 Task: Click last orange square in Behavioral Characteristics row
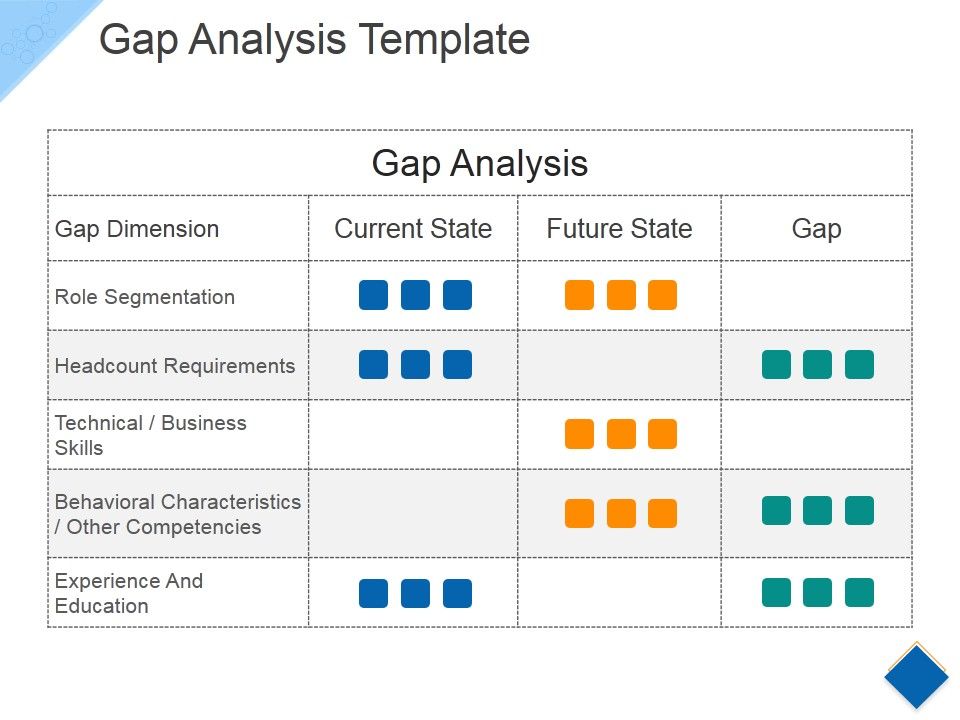[x=662, y=513]
